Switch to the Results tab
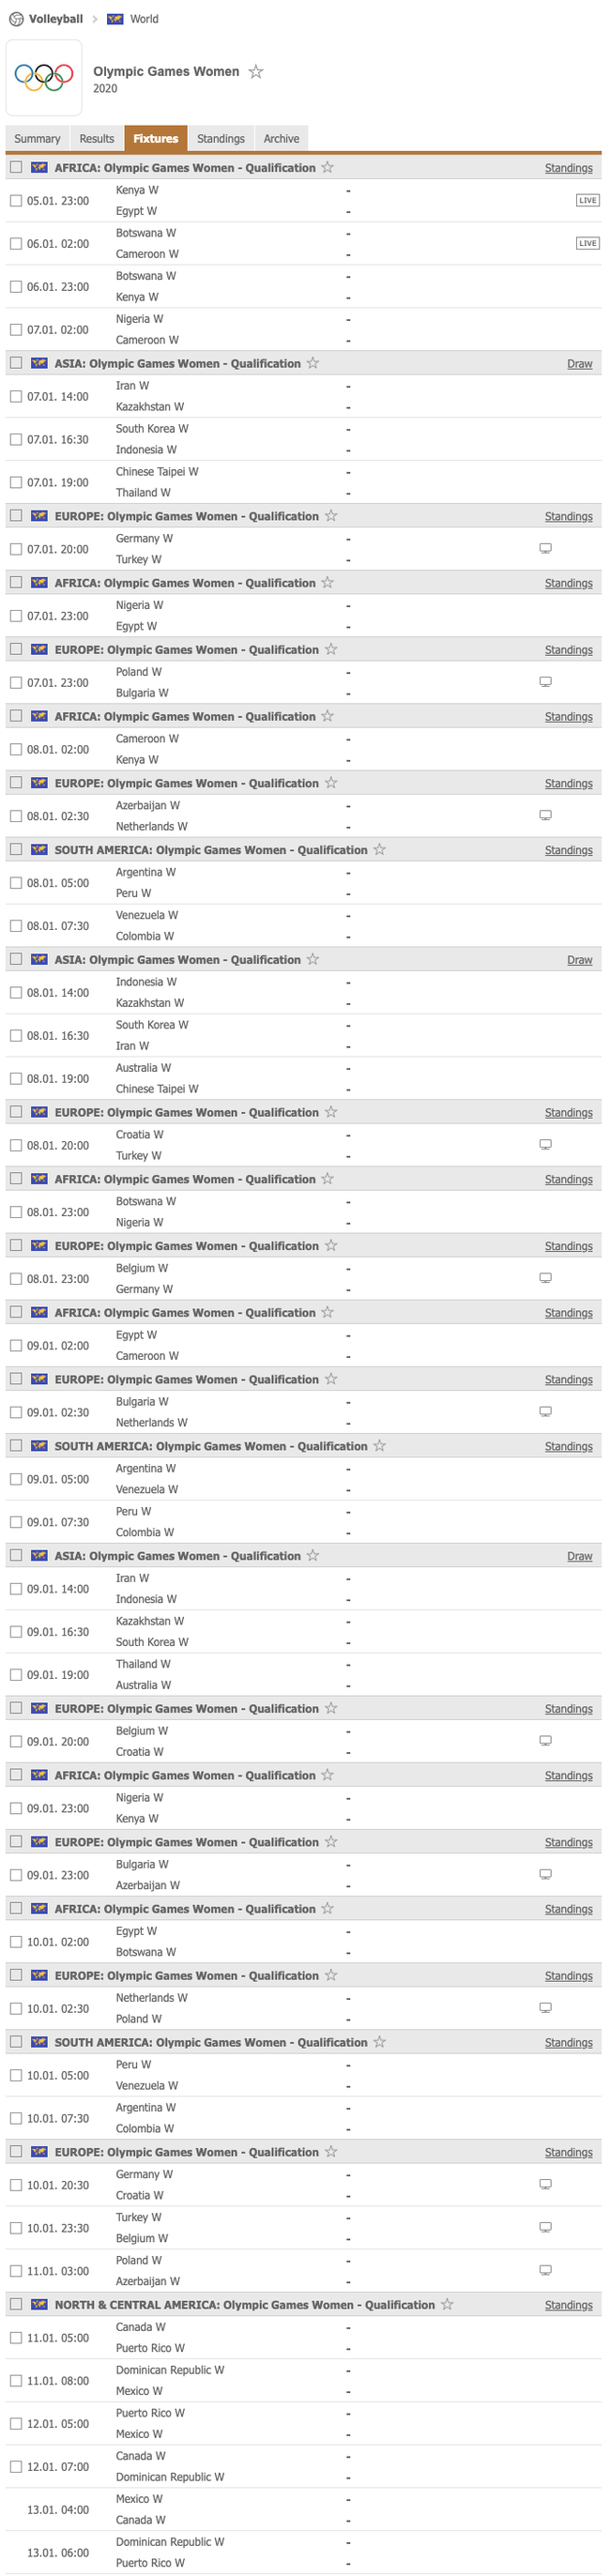 (97, 139)
